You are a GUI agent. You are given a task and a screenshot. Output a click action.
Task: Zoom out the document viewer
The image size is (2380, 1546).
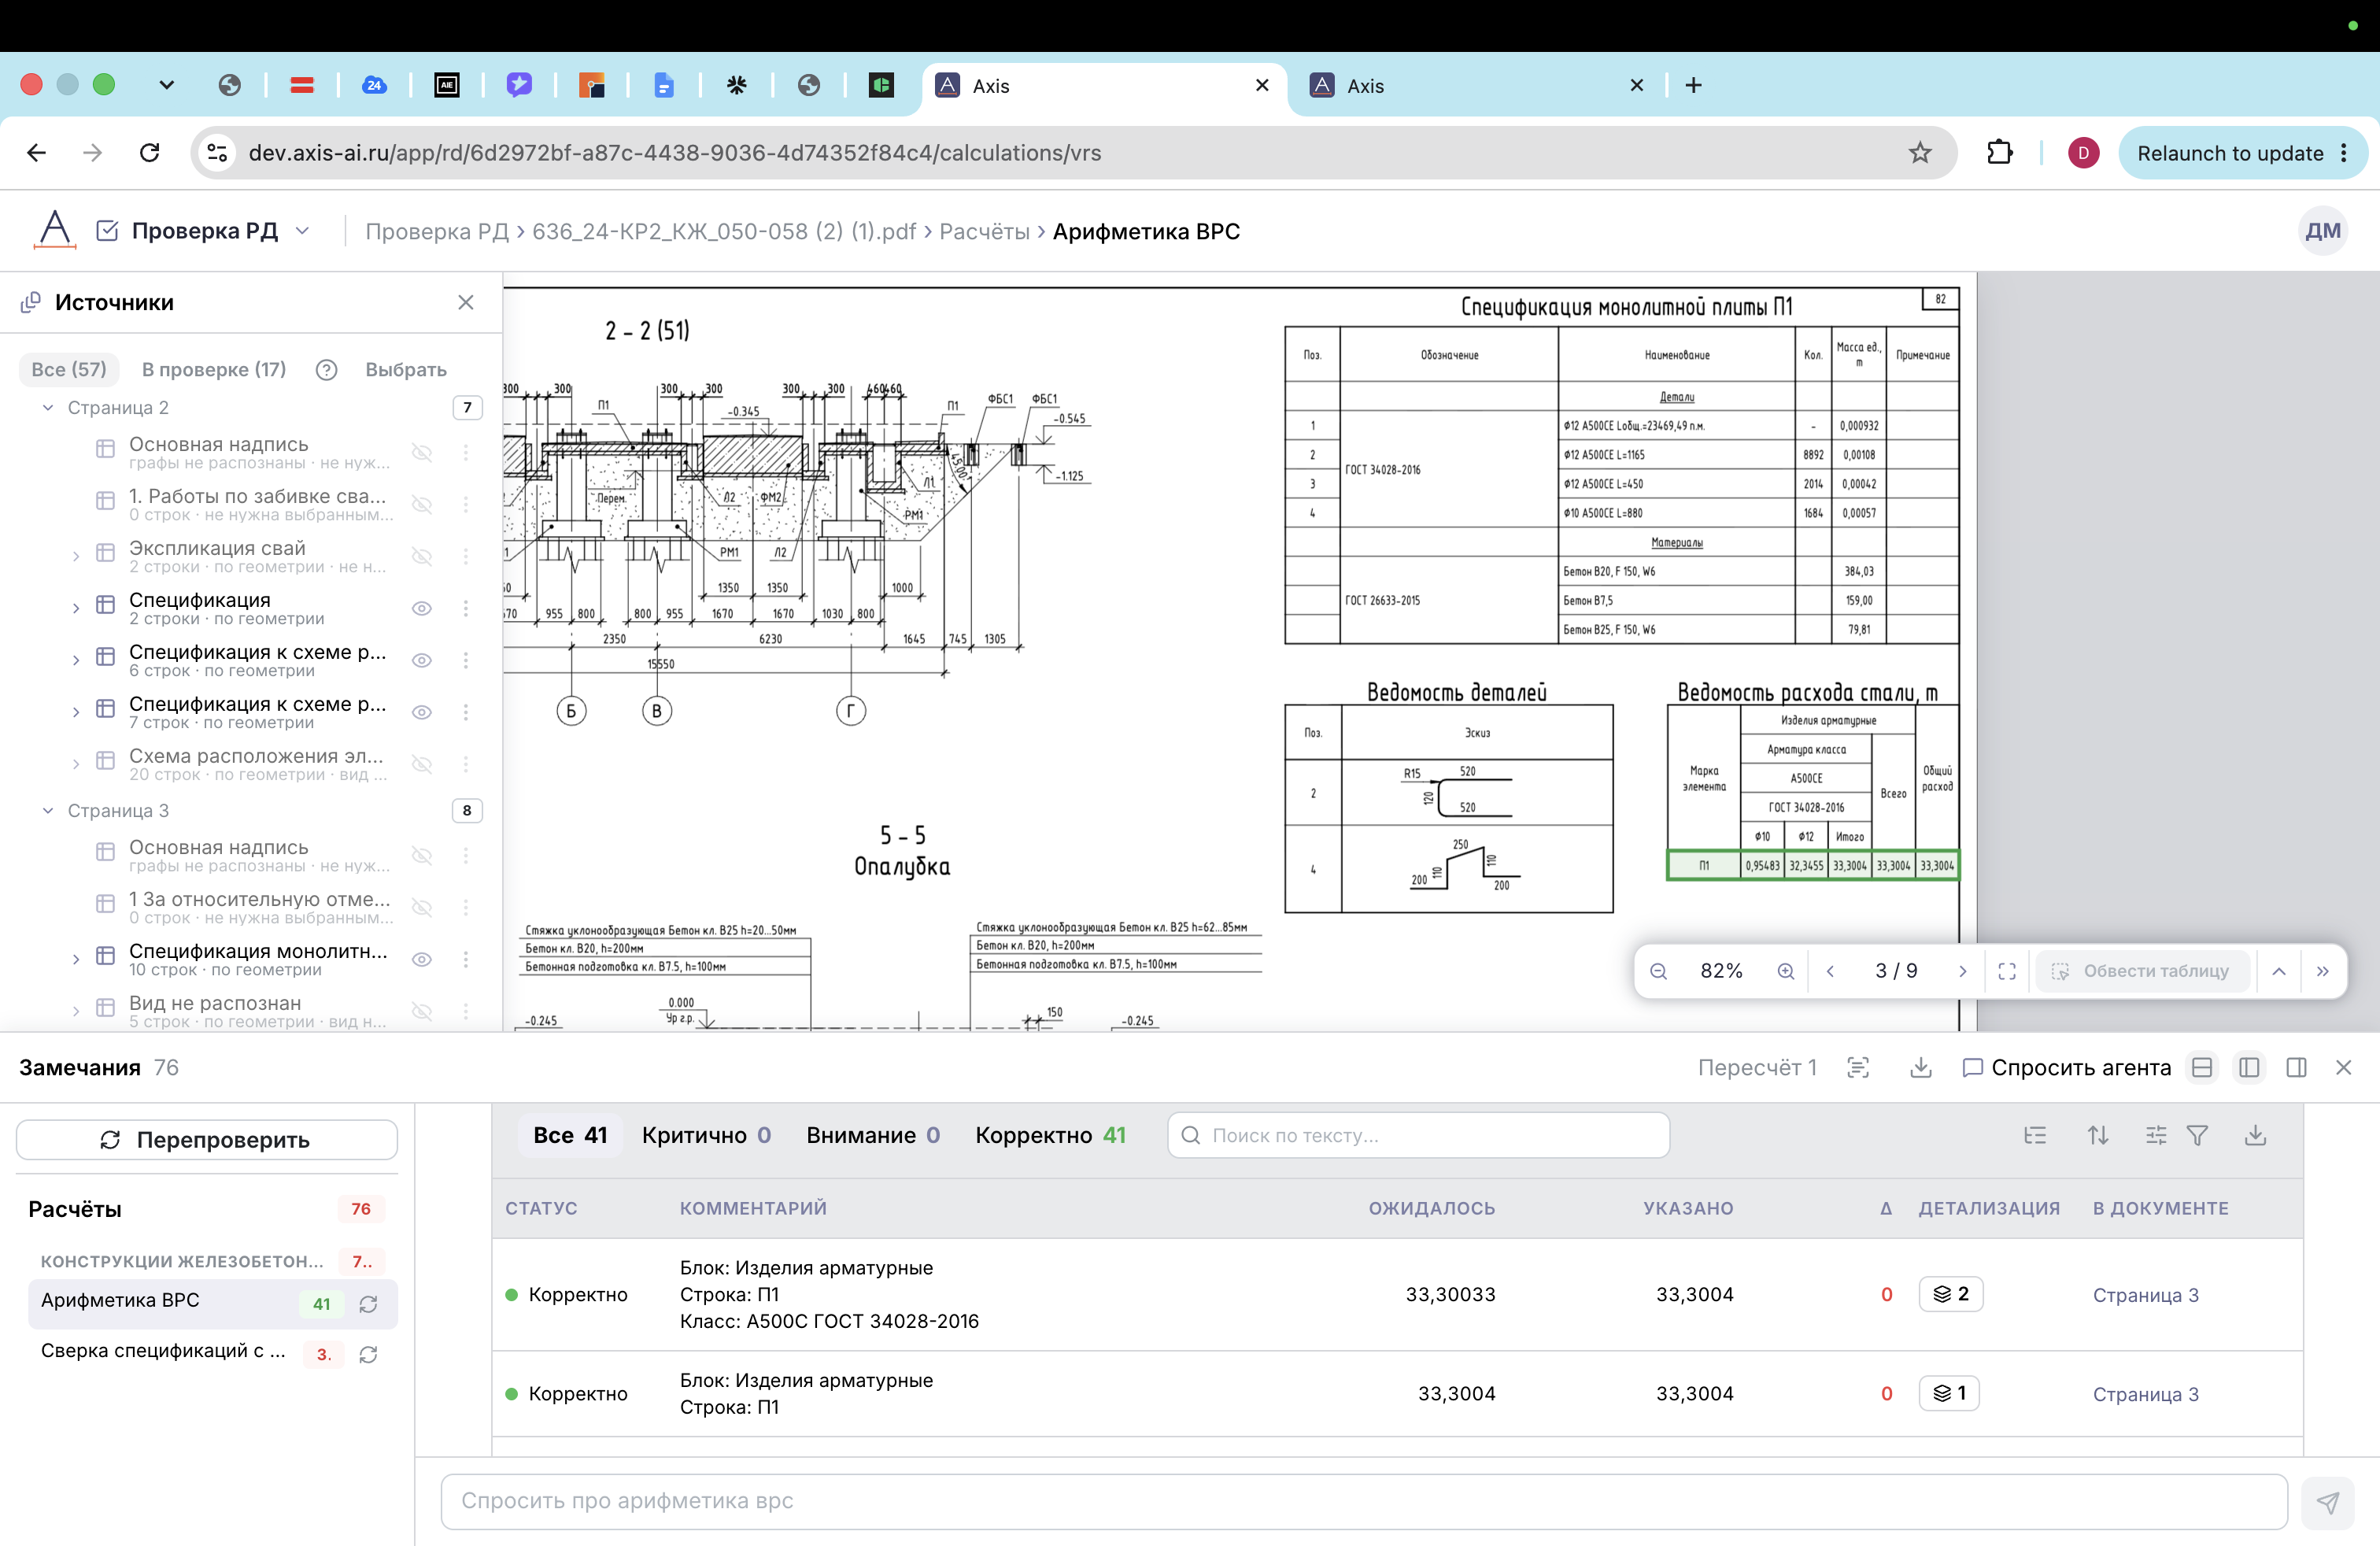tap(1658, 971)
